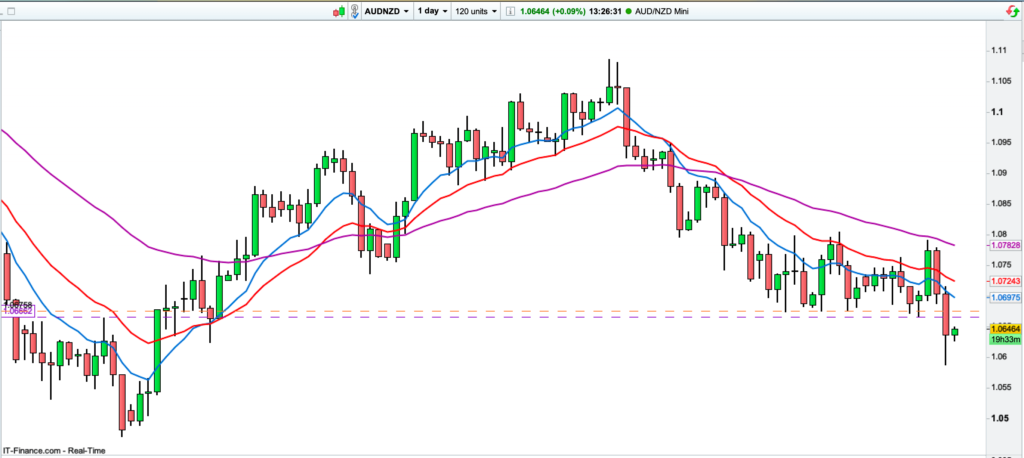Image resolution: width=1024 pixels, height=458 pixels.
Task: Expand the 1 day timeframe dropdown
Action: coord(431,10)
